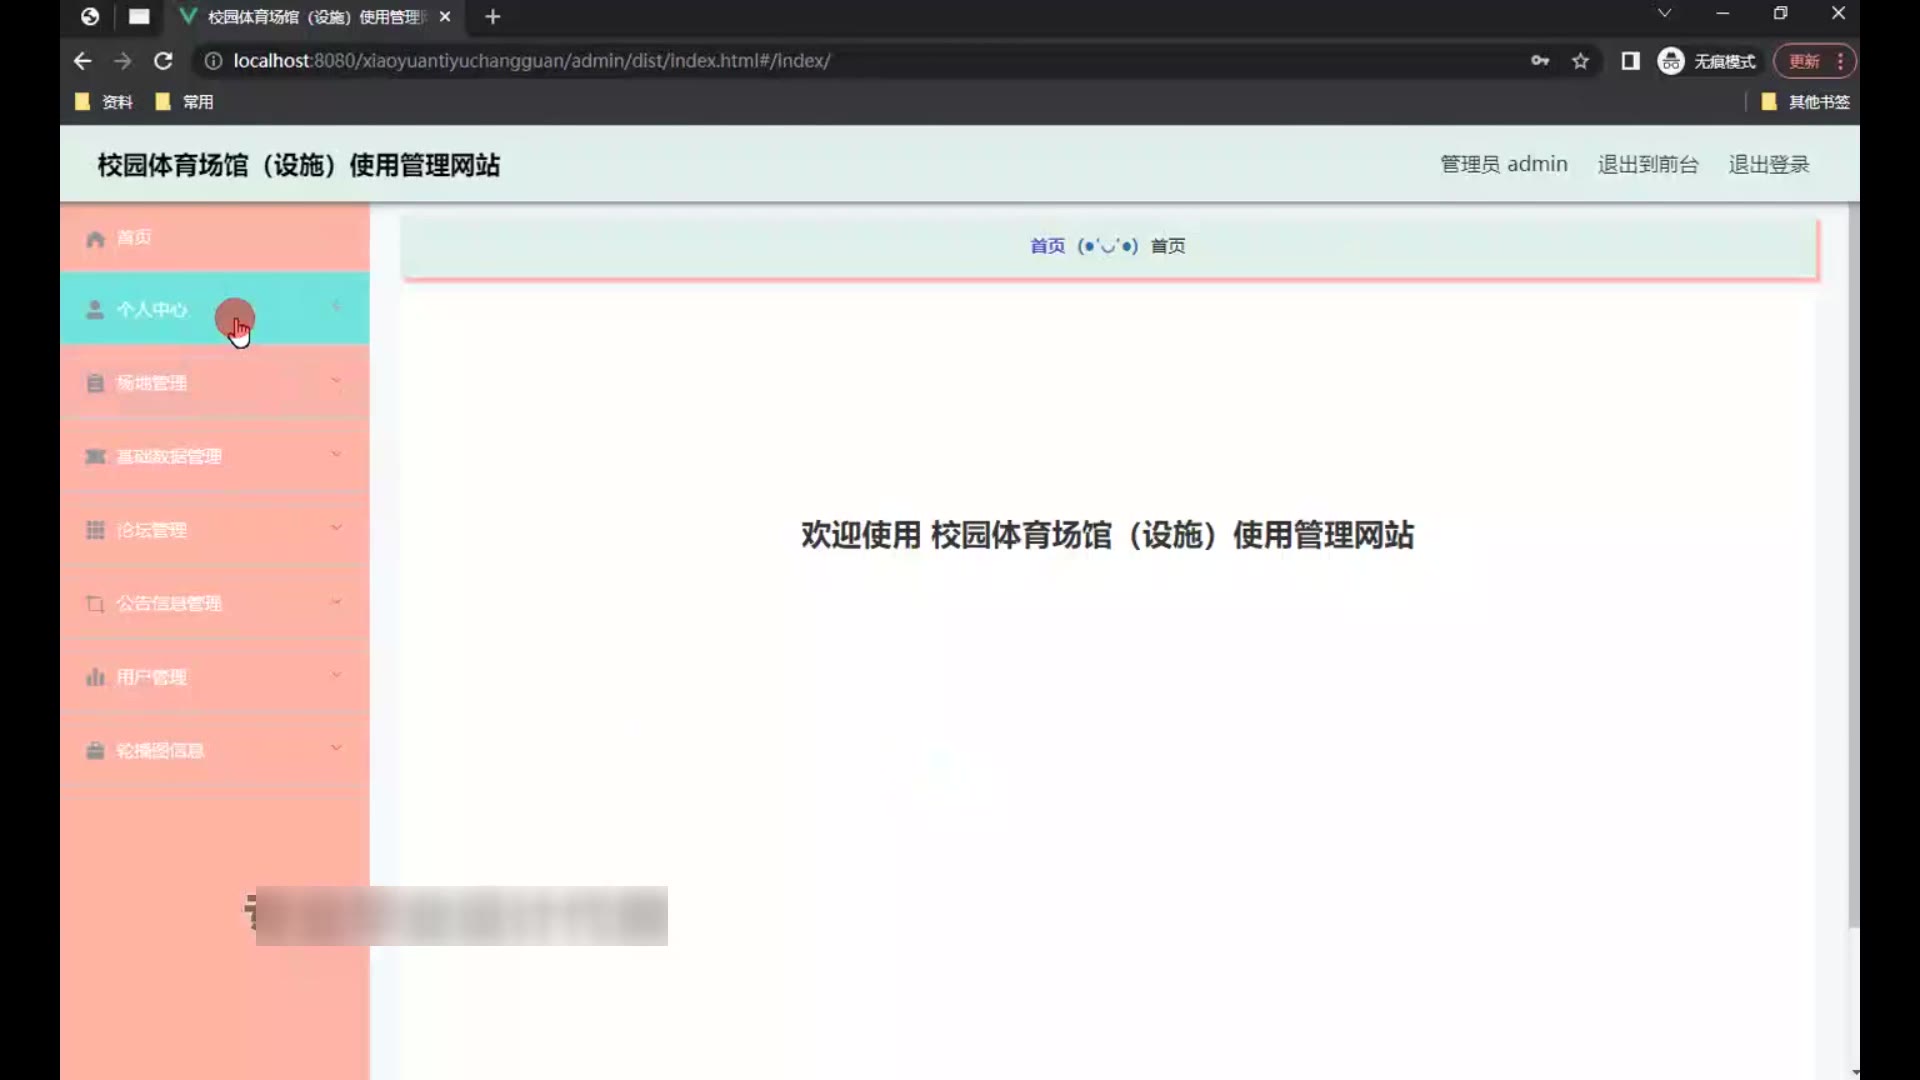Click the crop icon for 公告信息管理

[x=95, y=604]
